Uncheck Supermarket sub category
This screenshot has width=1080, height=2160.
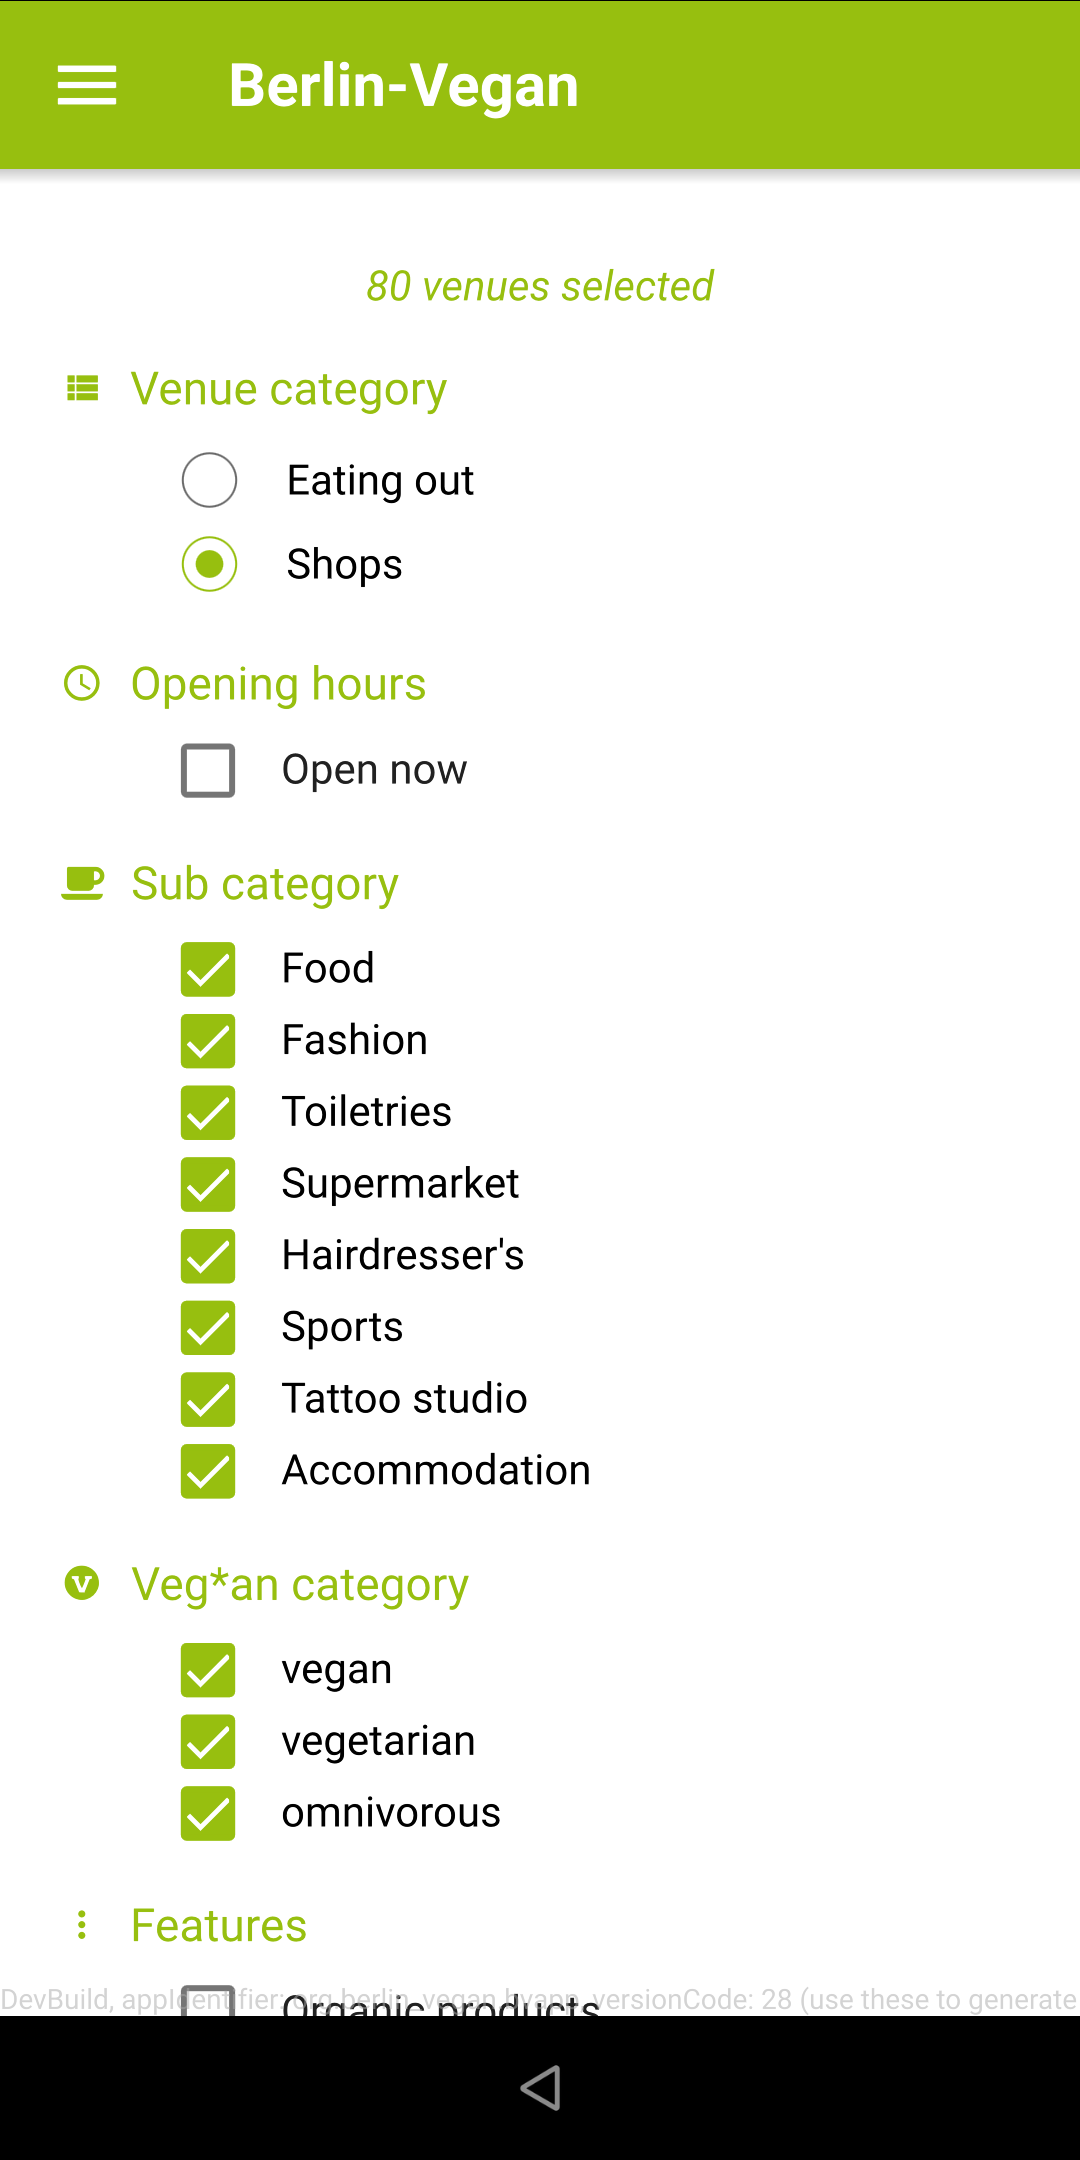208,1184
